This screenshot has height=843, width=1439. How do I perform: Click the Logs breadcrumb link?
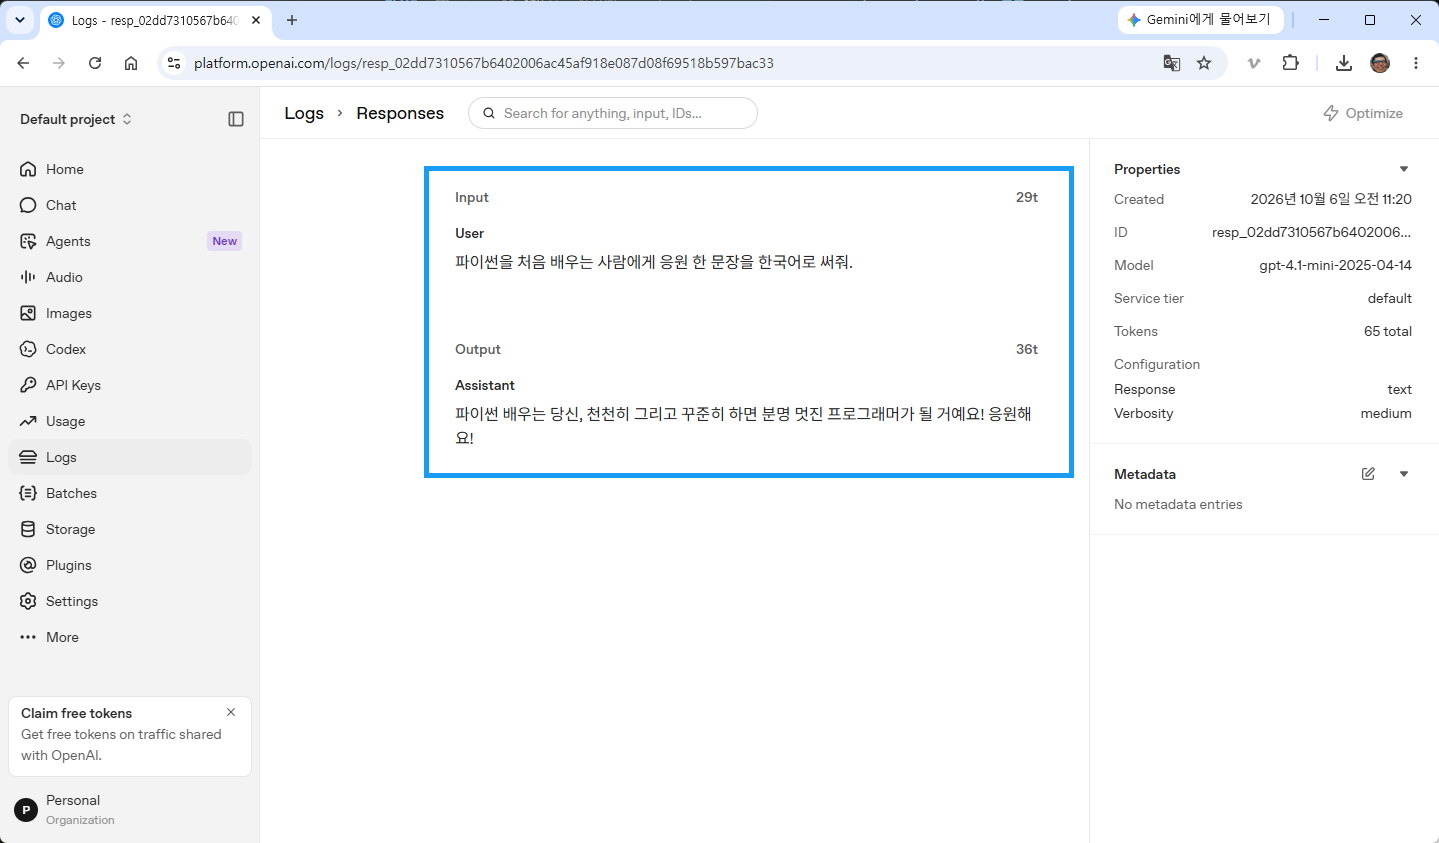tap(304, 113)
